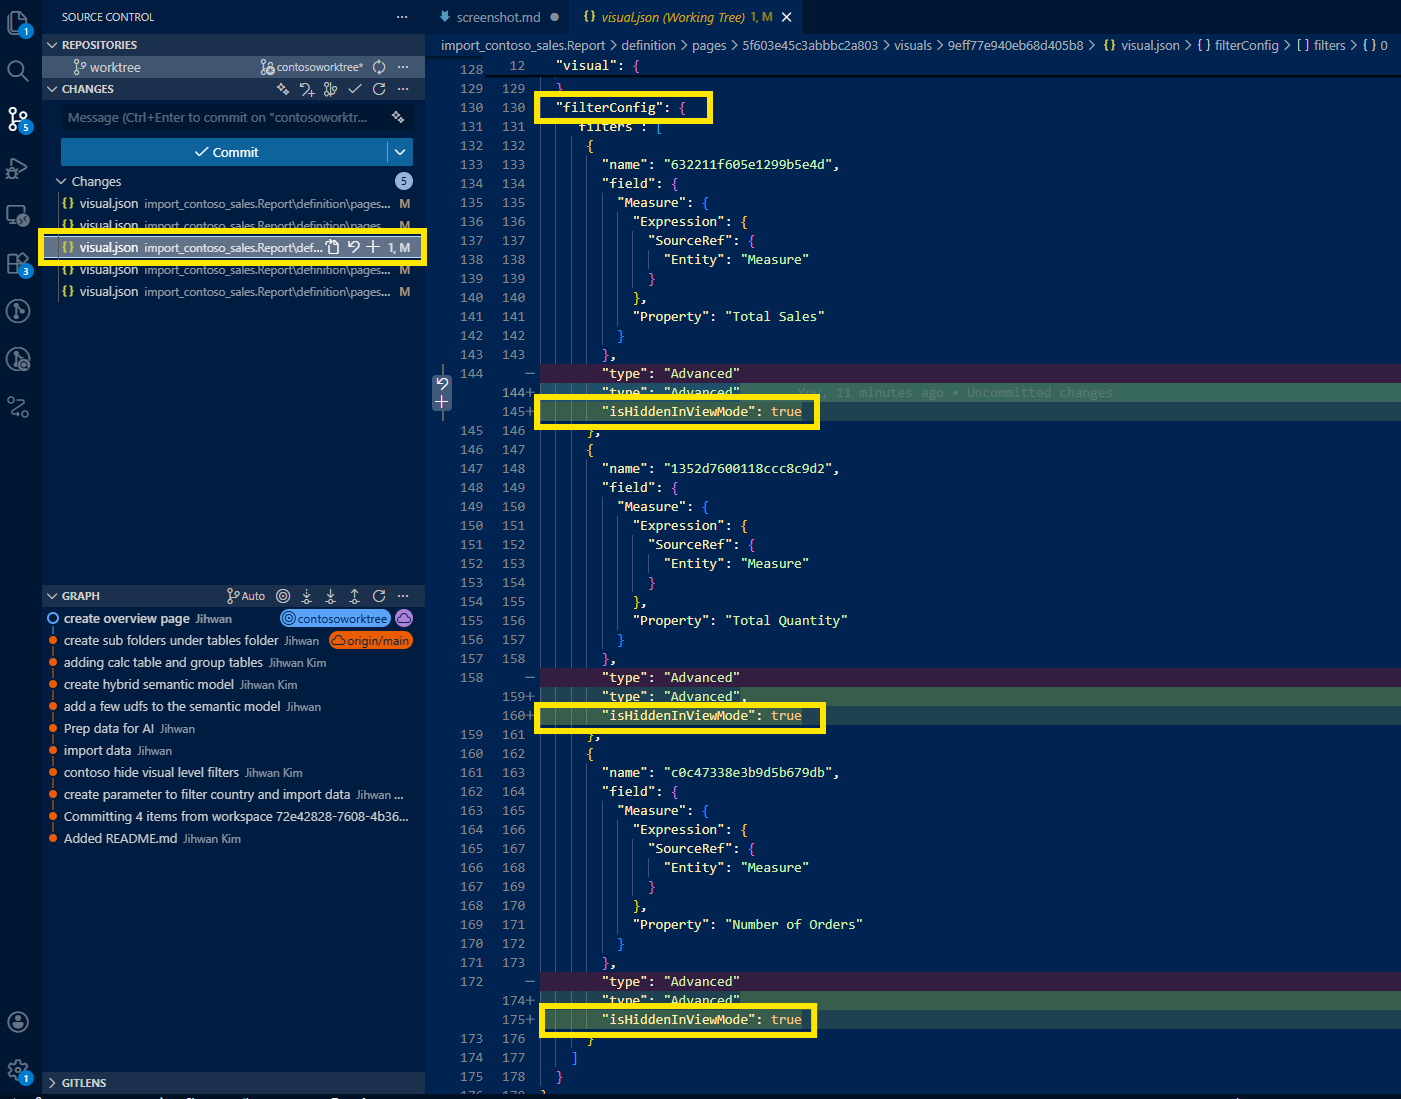Click the checkmark commit icon in Changes header
The width and height of the screenshot is (1401, 1099).
pos(355,89)
